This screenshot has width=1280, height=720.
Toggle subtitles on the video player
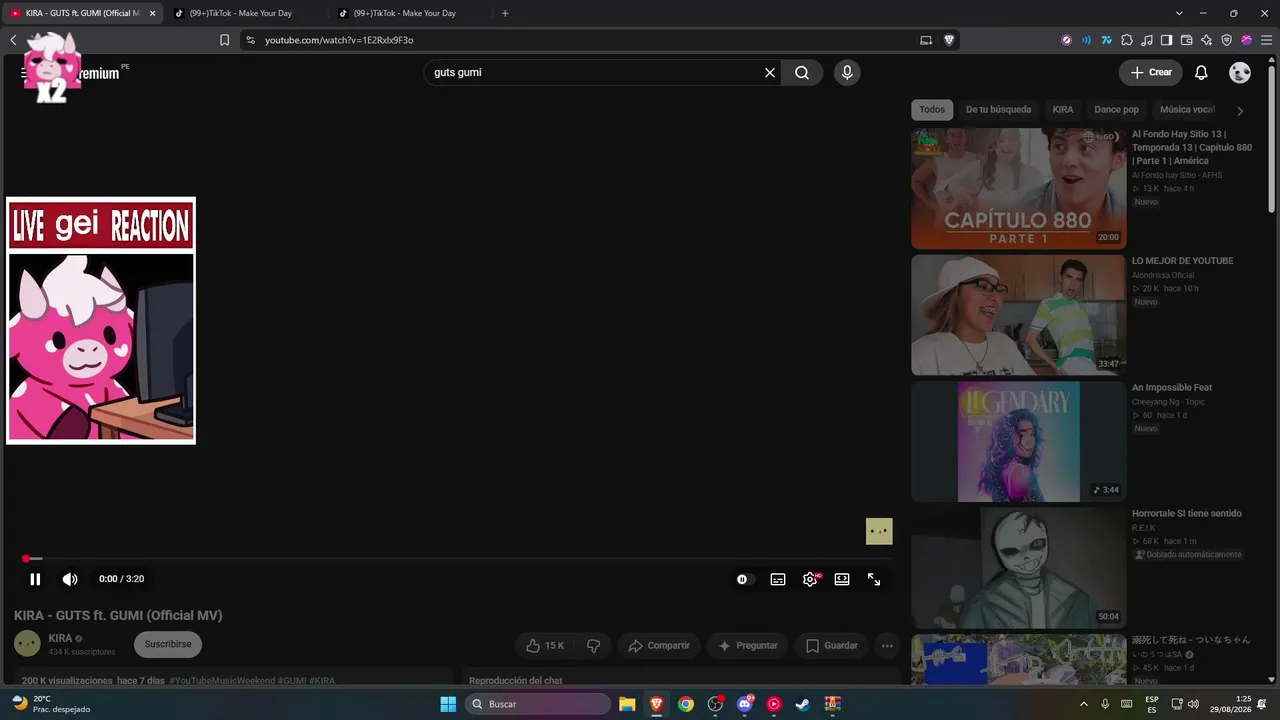(778, 579)
